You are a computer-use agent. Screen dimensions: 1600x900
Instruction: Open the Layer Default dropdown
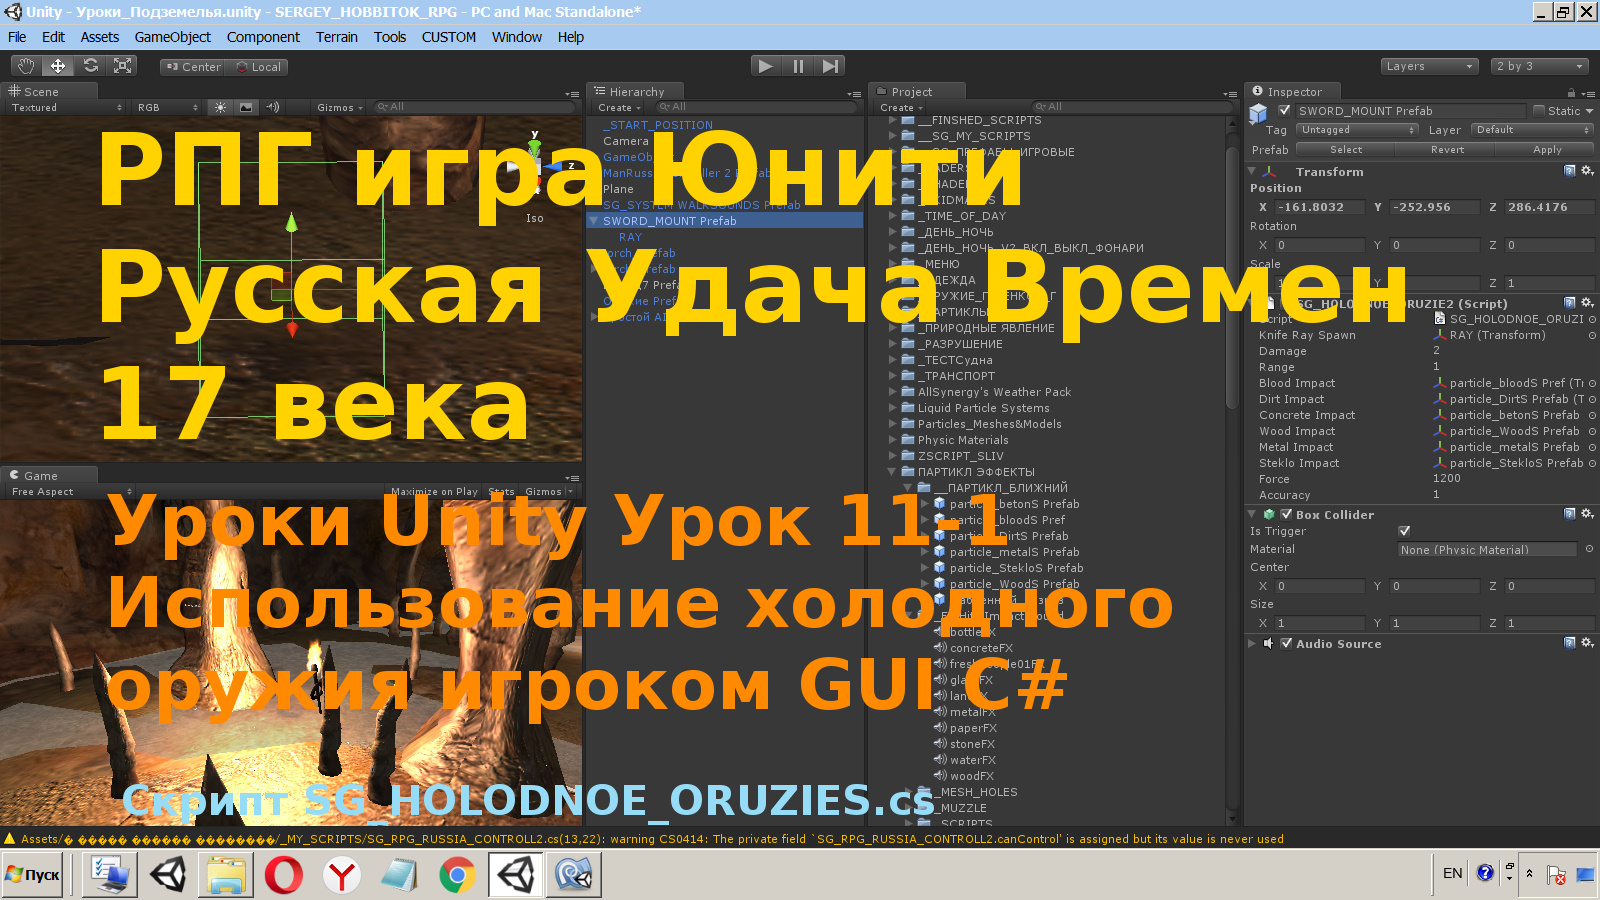tap(1533, 130)
